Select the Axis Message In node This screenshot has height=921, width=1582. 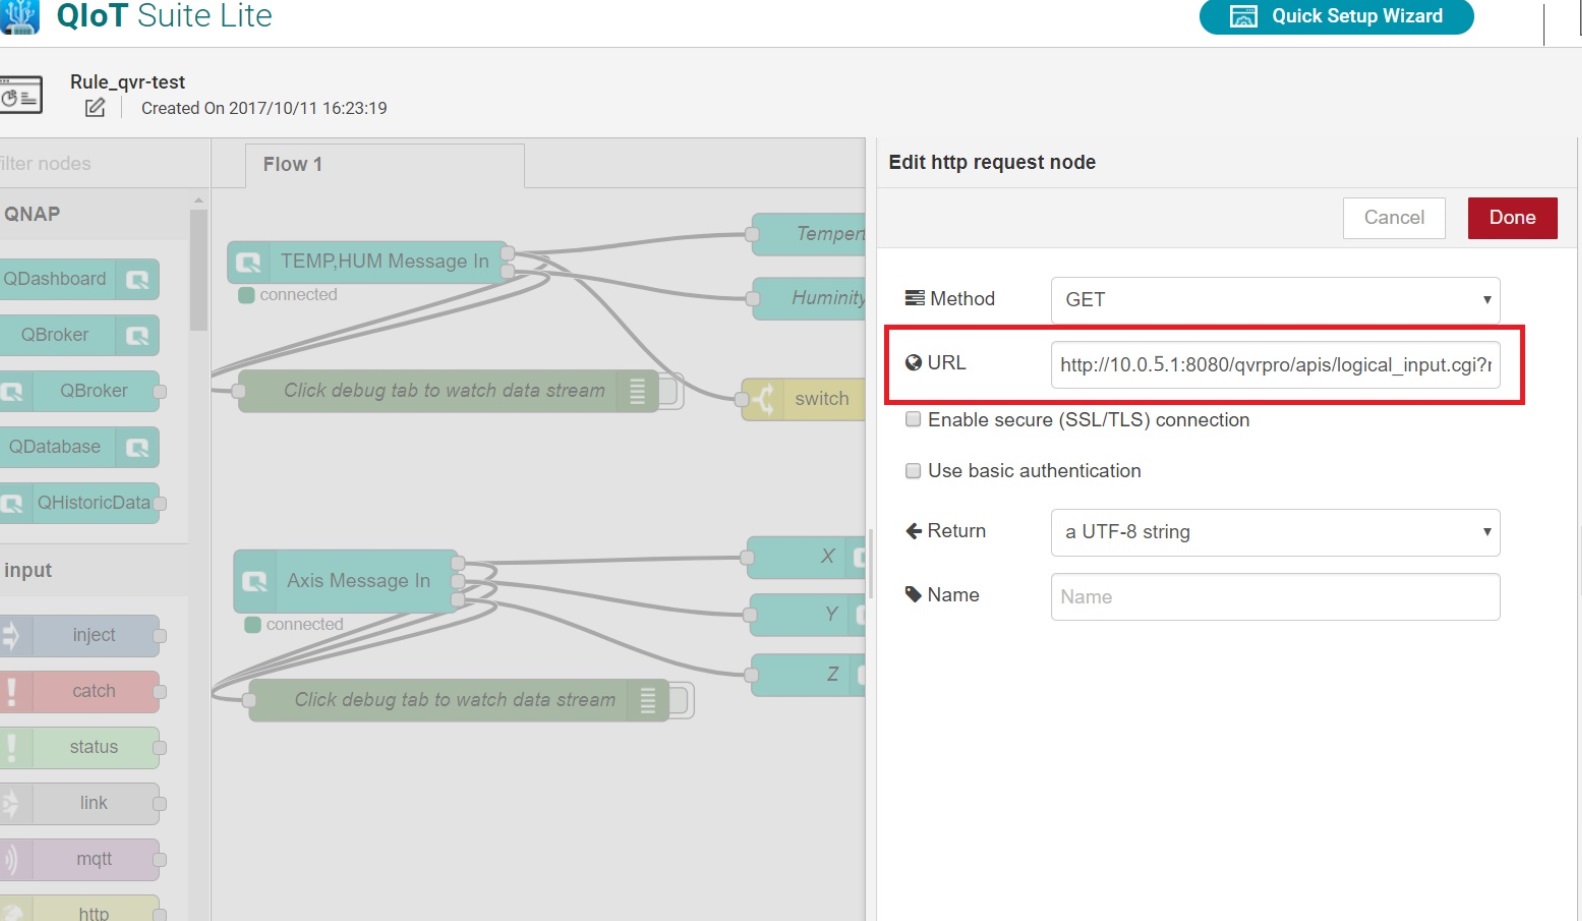point(346,581)
